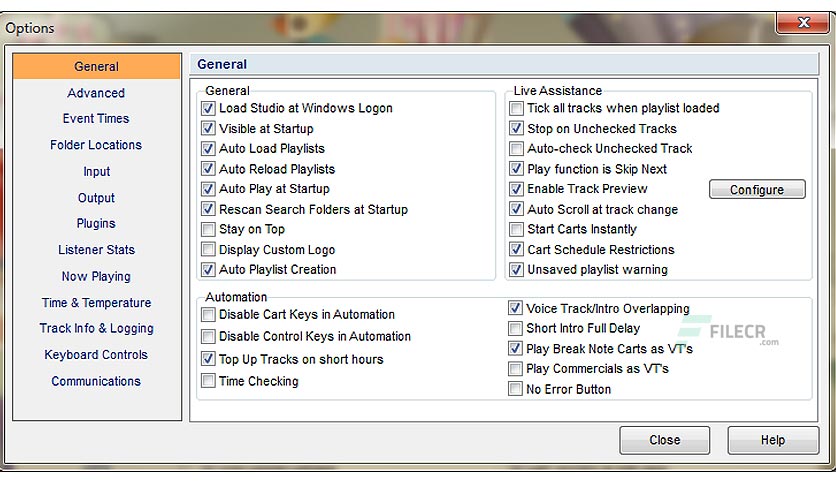Screen dimensions: 836x484
Task: Tick the Time Checking checkbox
Action: point(208,381)
